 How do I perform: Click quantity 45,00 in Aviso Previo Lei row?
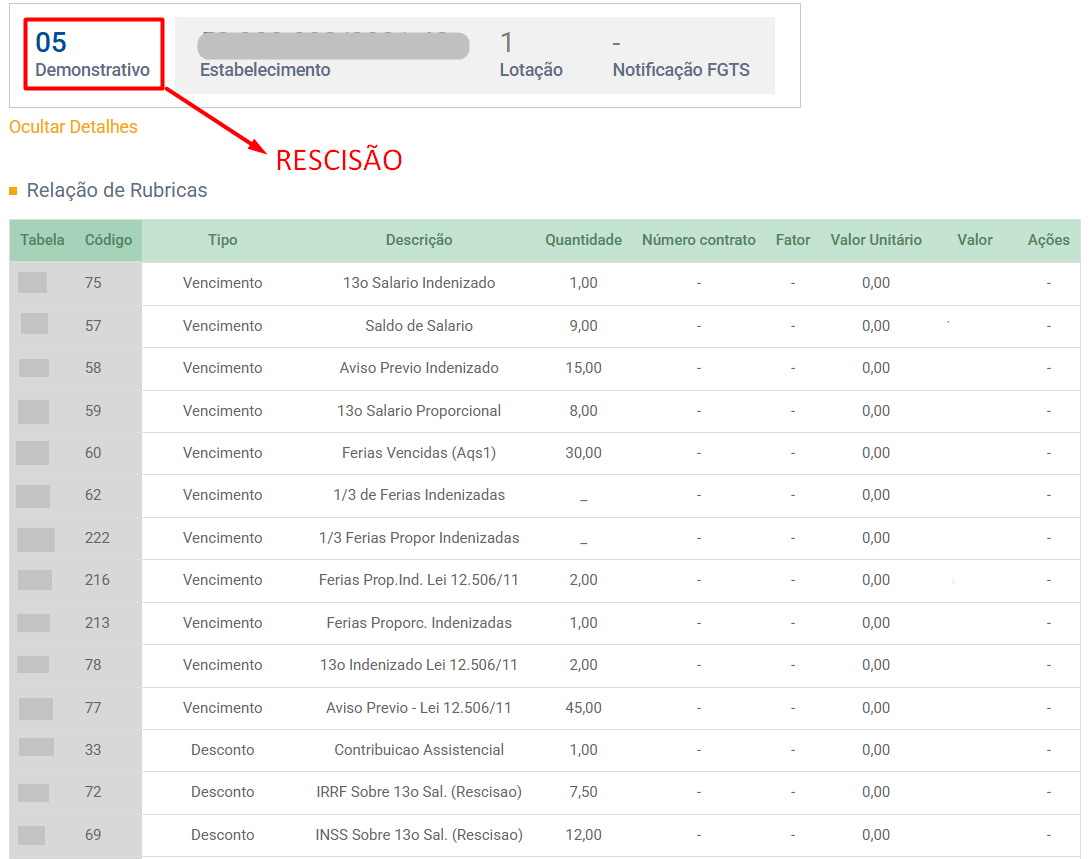pos(583,708)
